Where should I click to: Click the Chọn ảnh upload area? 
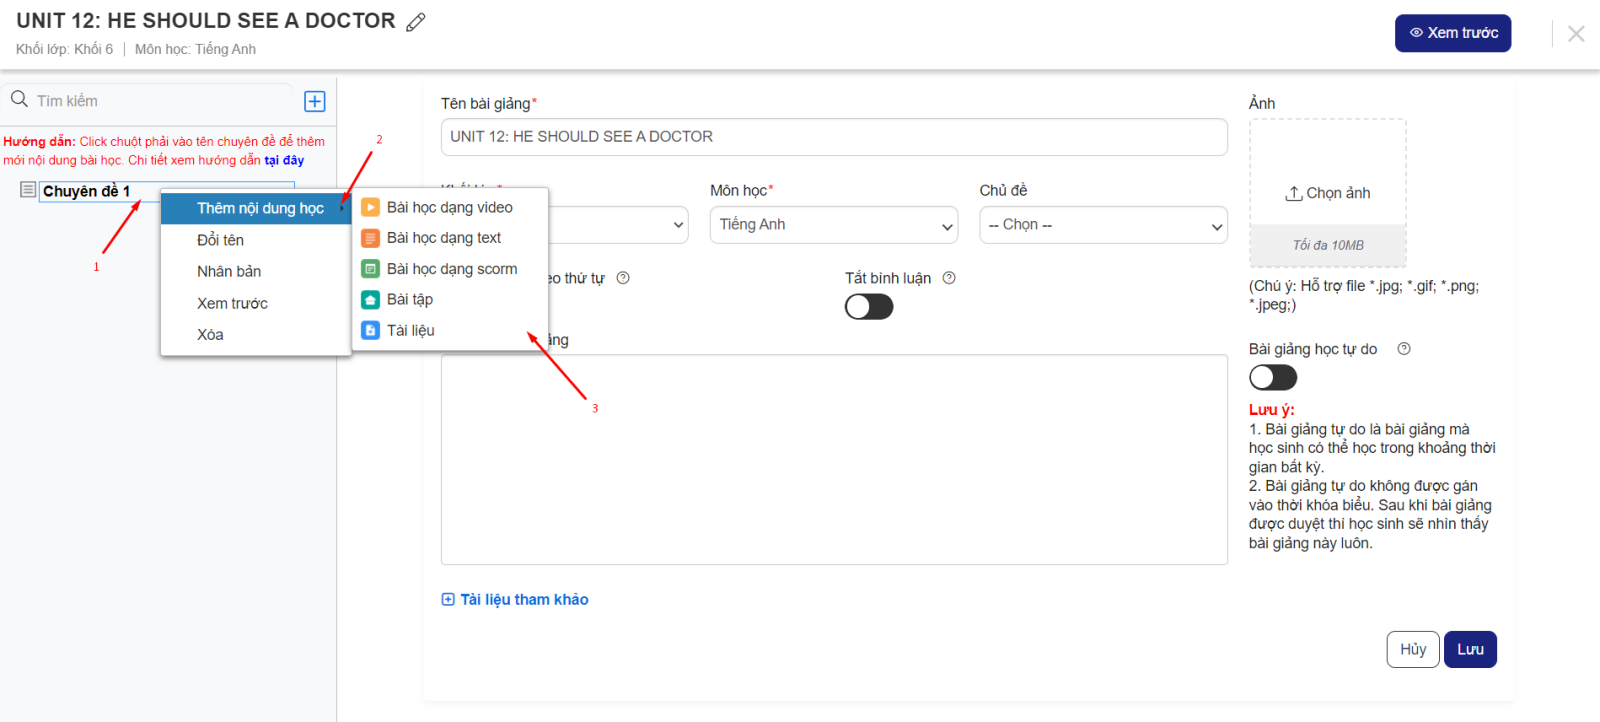pos(1327,193)
